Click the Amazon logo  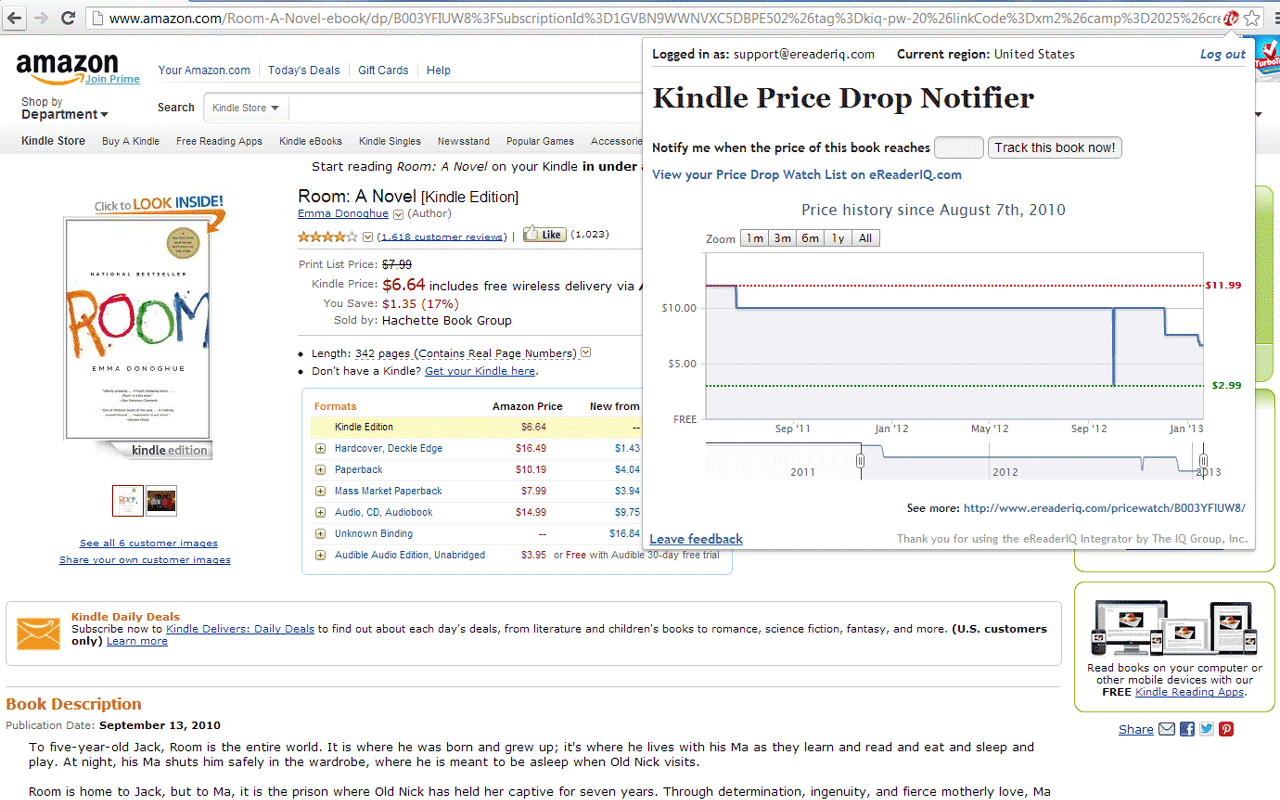coord(67,68)
